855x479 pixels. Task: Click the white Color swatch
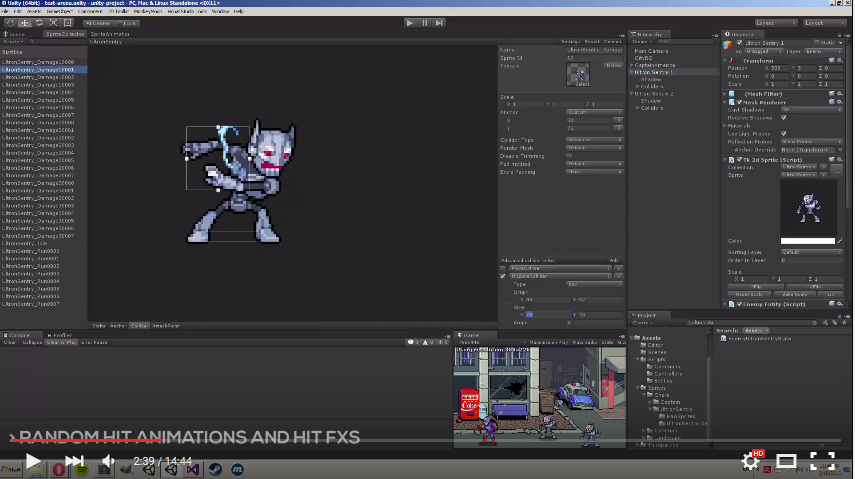807,241
